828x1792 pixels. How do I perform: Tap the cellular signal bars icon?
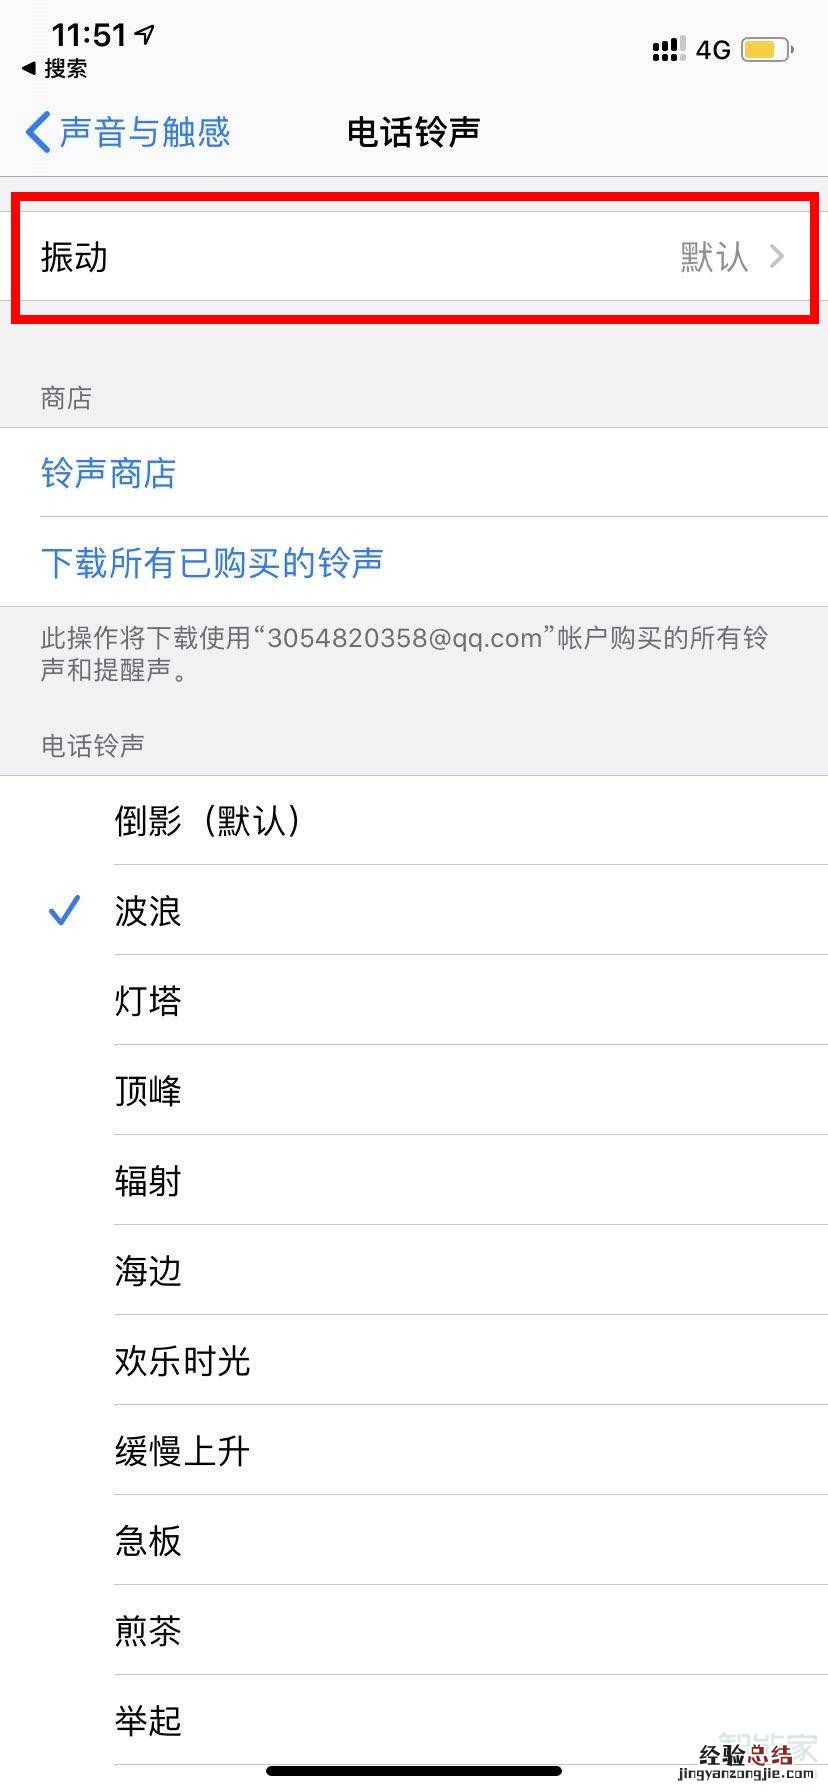pyautogui.click(x=667, y=50)
